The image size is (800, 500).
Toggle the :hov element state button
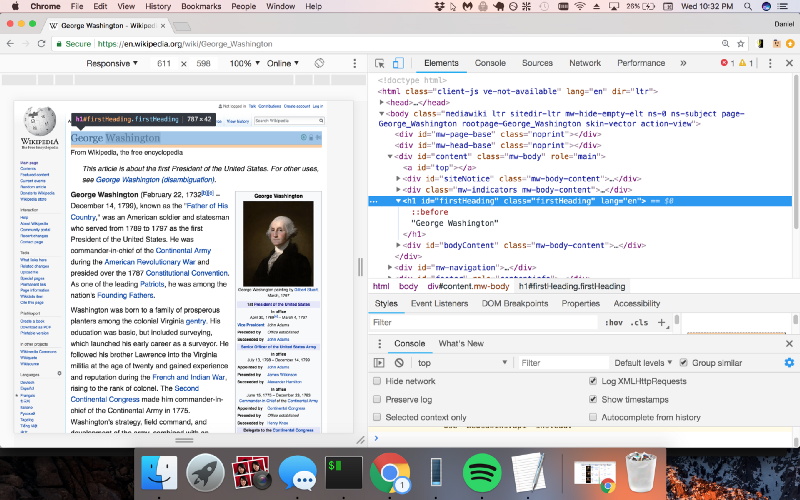click(614, 322)
